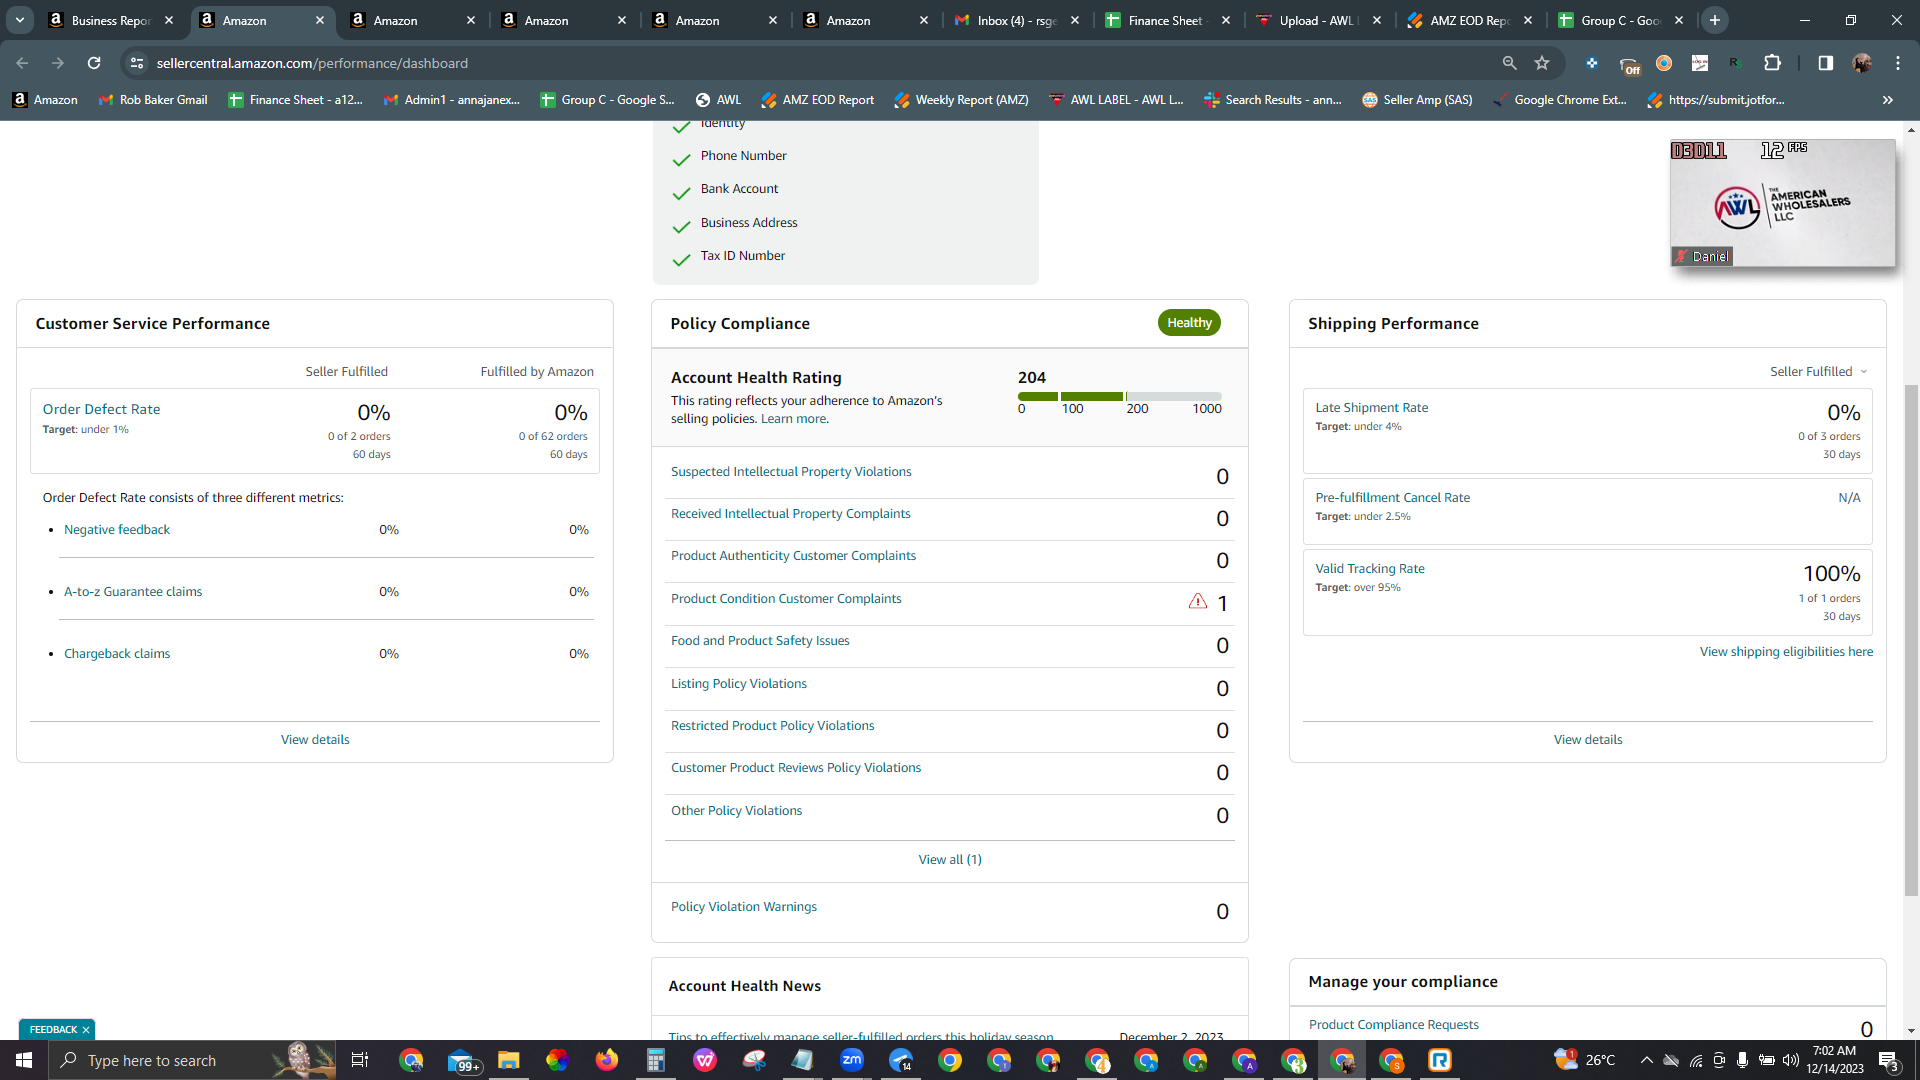1920x1080 pixels.
Task: Open the Valid Tracking Rate link
Action: pos(1370,569)
